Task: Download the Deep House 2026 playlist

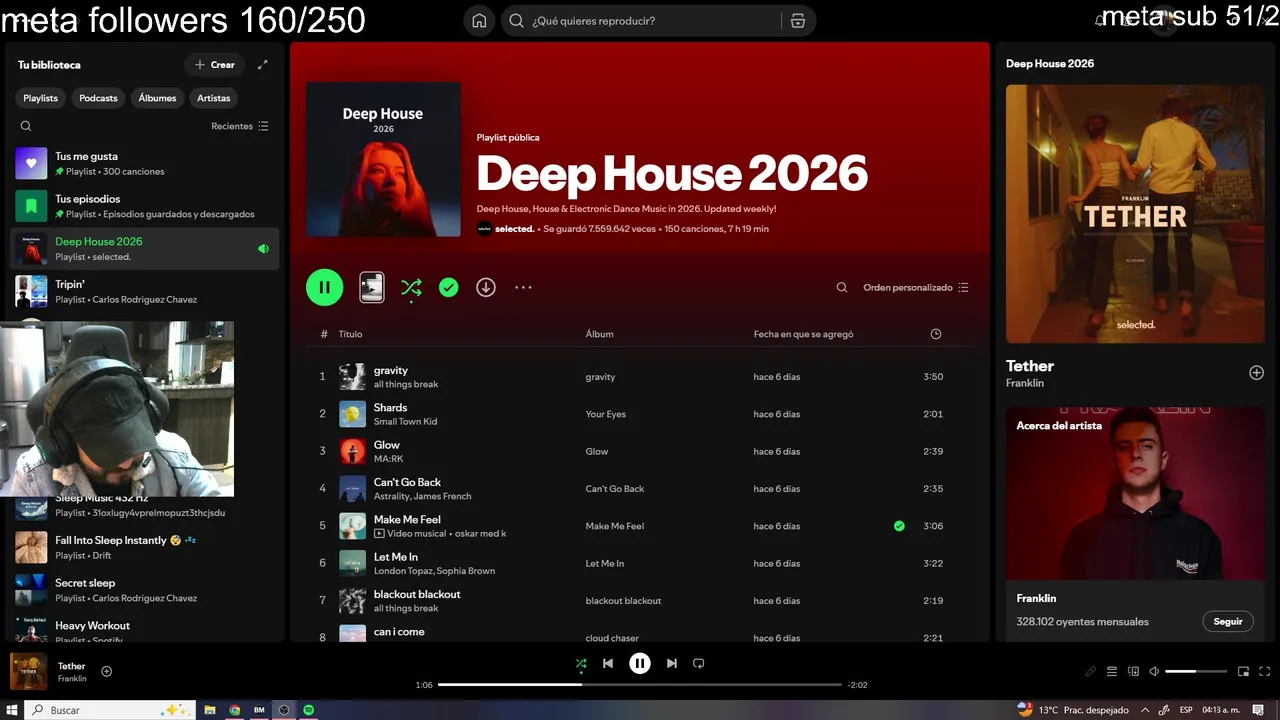Action: click(x=486, y=288)
